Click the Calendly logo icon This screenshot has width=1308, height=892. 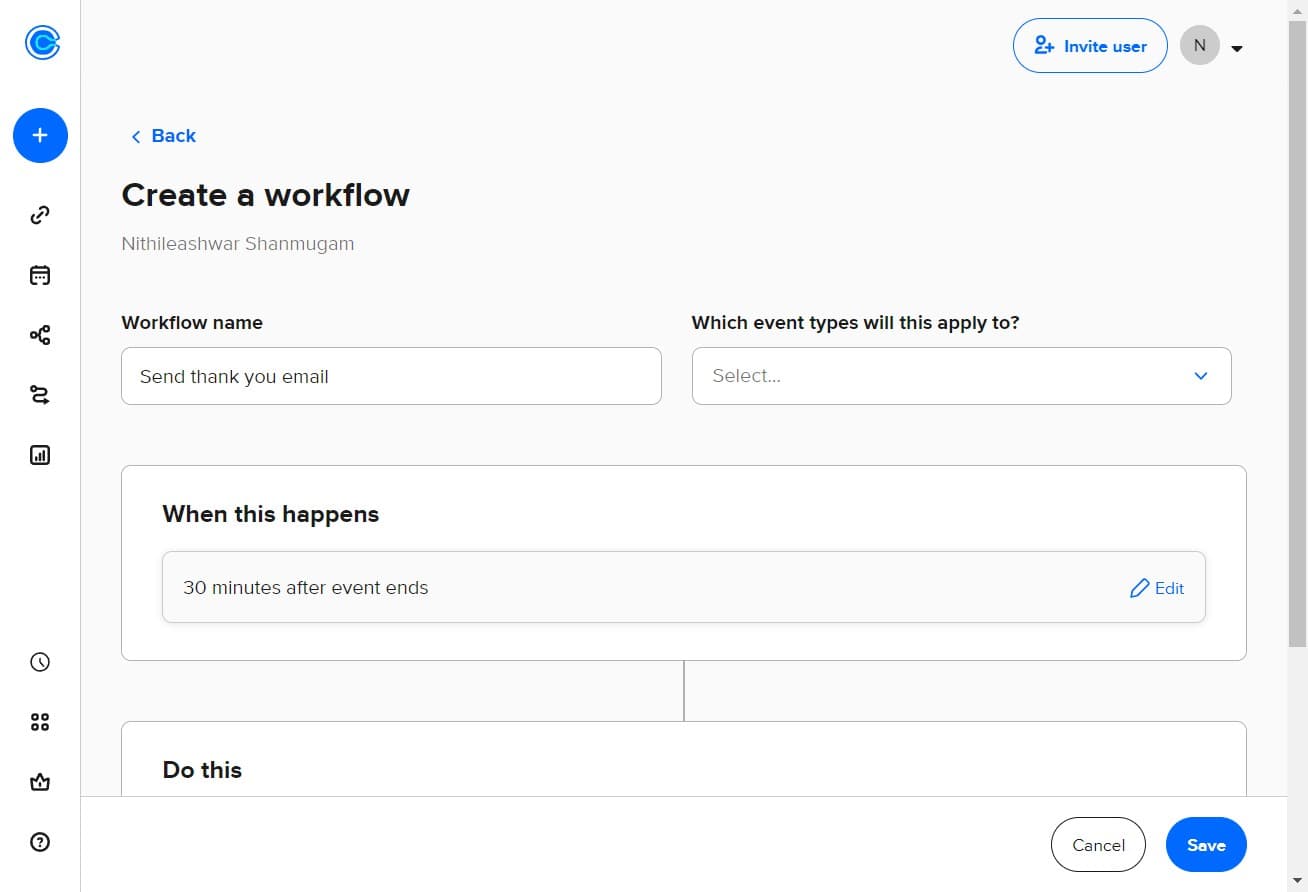click(41, 43)
